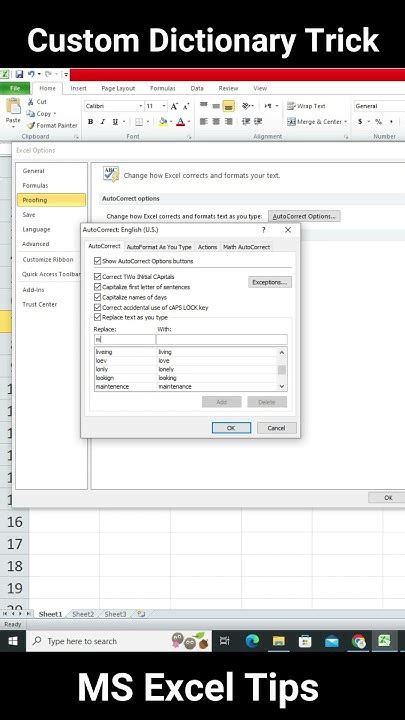This screenshot has height=720, width=405.
Task: Click the Orientation icon
Action: [x=246, y=106]
